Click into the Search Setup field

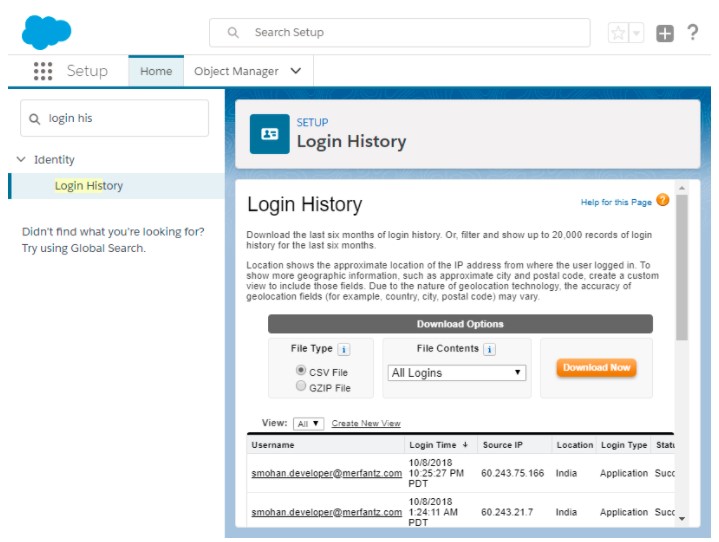coord(400,33)
